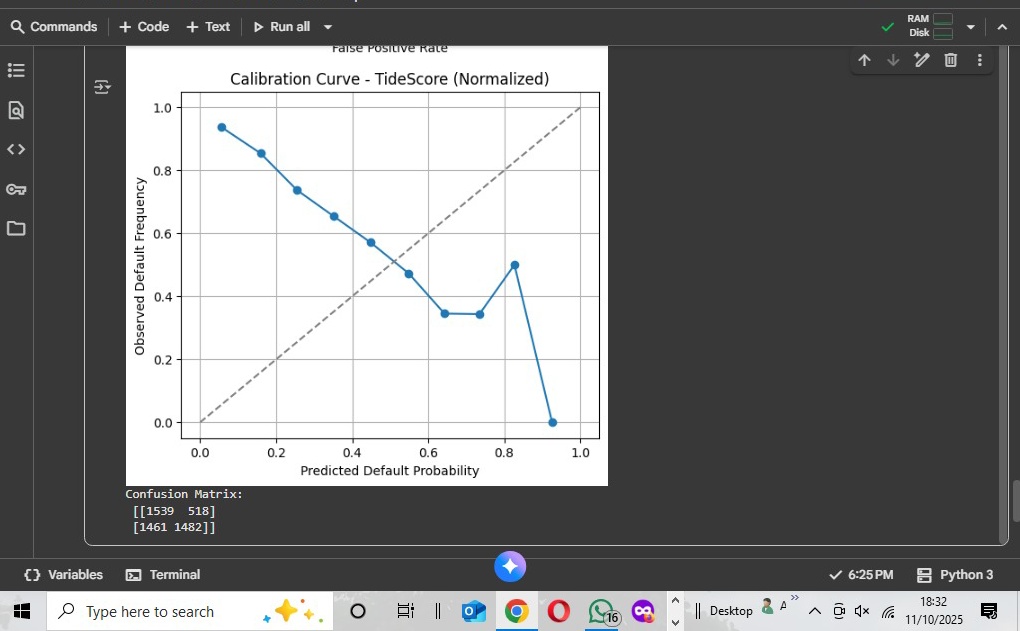Open the cell's three-dot more actions menu
Screen dimensions: 1020x631
979,60
